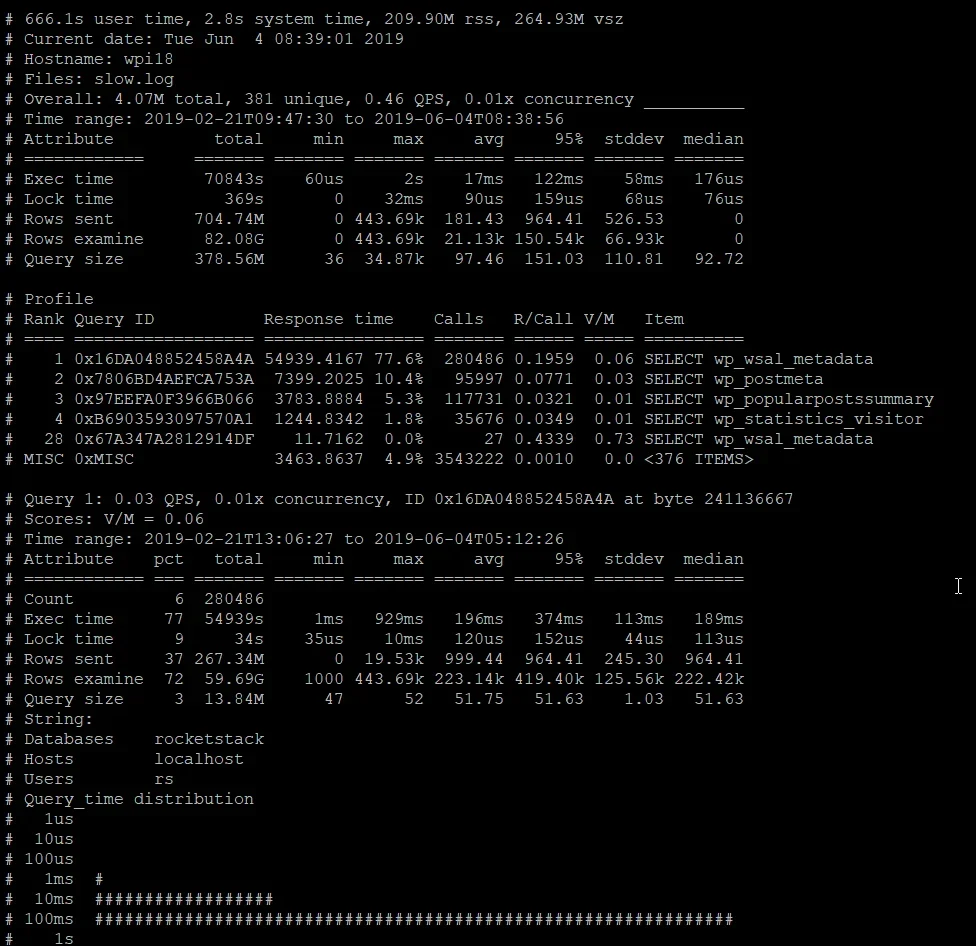
Task: Click exec time median 176us
Action: tap(719, 179)
